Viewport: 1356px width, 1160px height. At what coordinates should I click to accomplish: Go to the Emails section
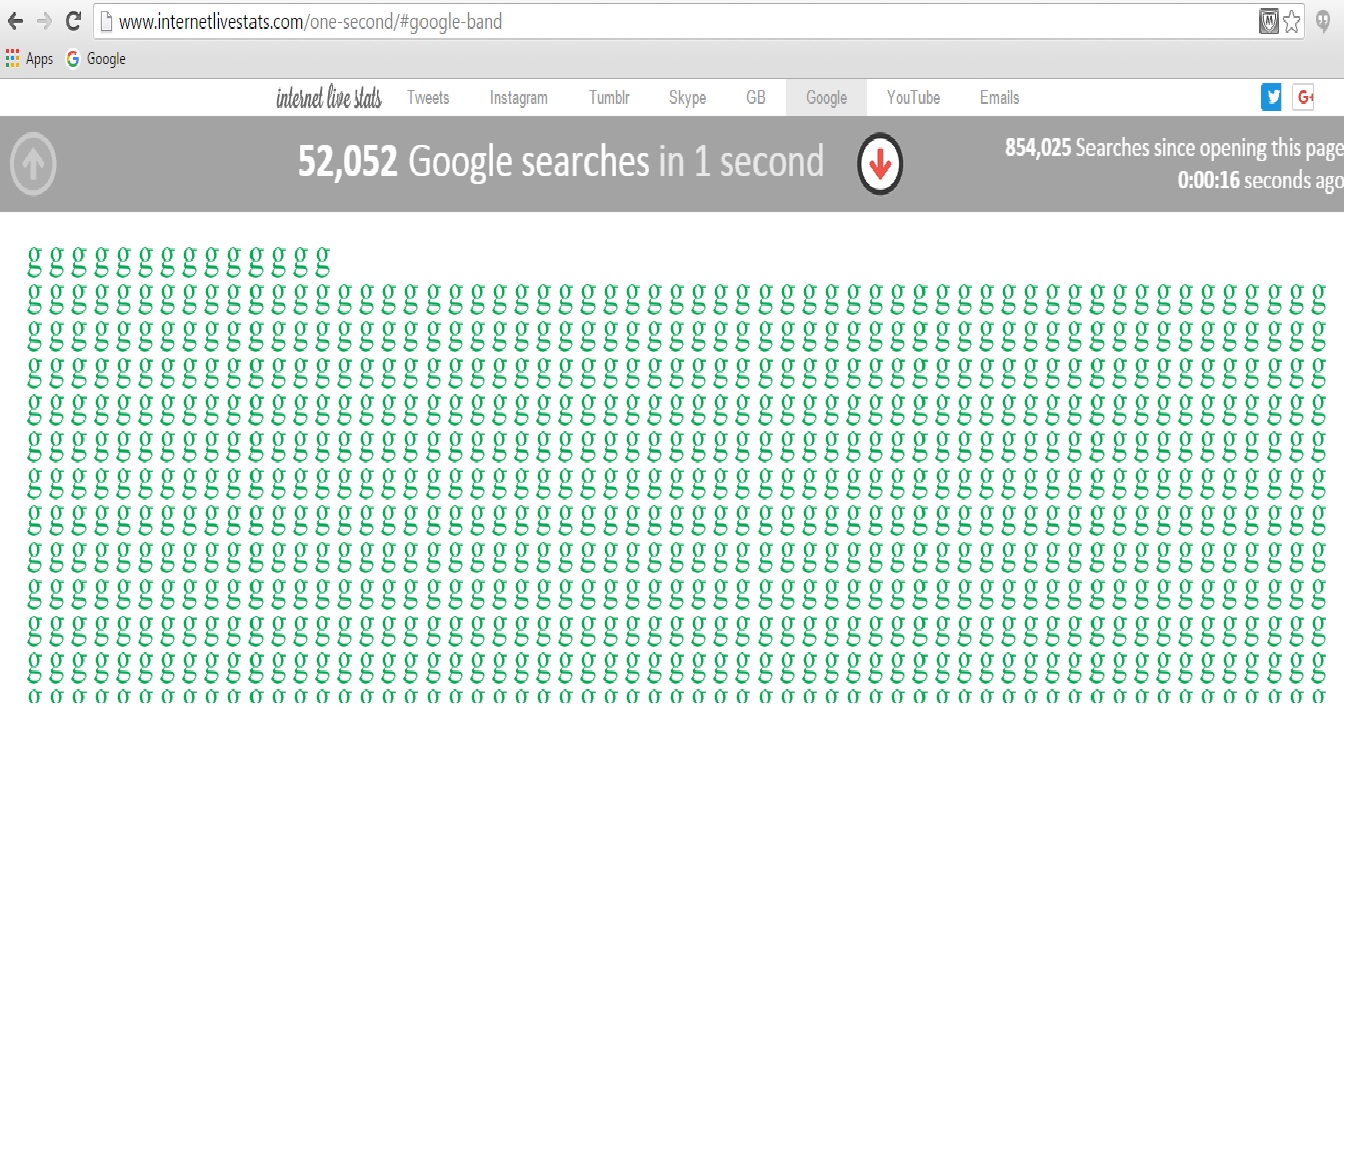[999, 98]
